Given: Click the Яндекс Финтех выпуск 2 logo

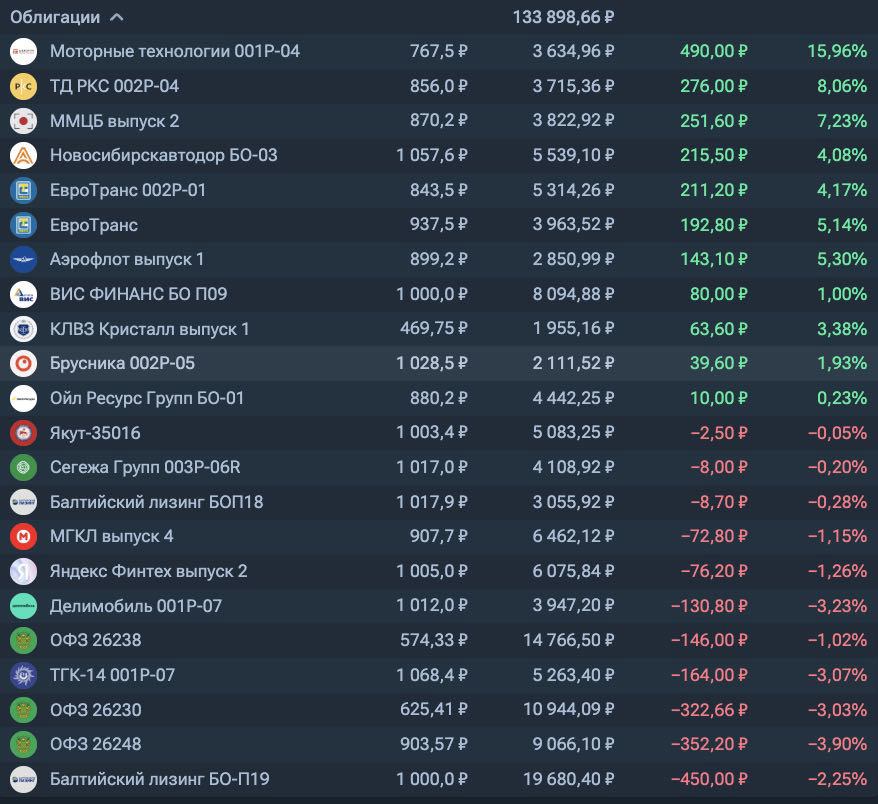Looking at the screenshot, I should coord(23,572).
